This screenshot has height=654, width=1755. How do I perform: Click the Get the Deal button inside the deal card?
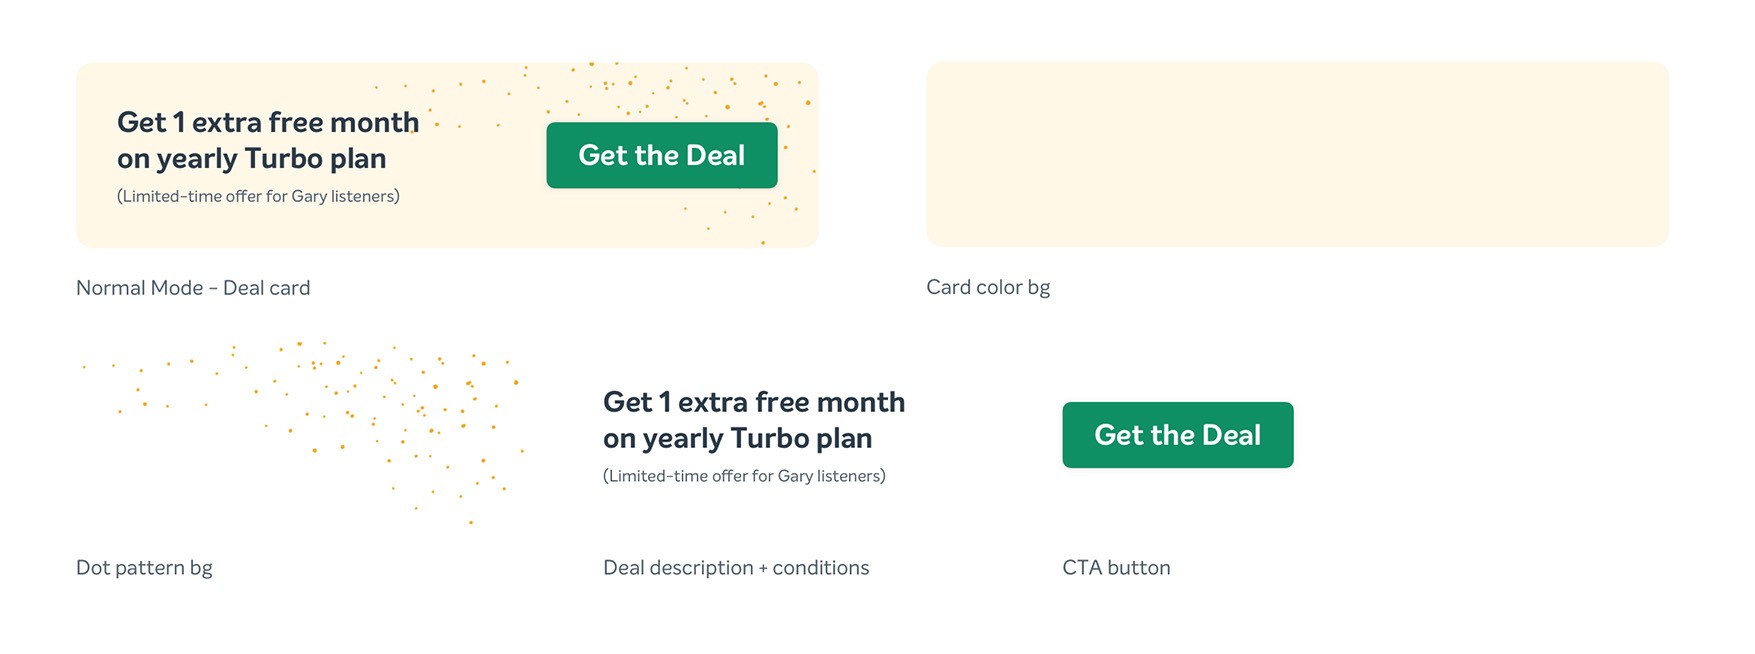coord(662,155)
